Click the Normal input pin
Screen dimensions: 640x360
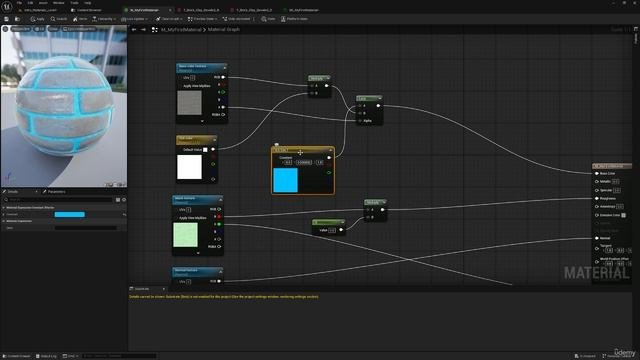(x=597, y=238)
